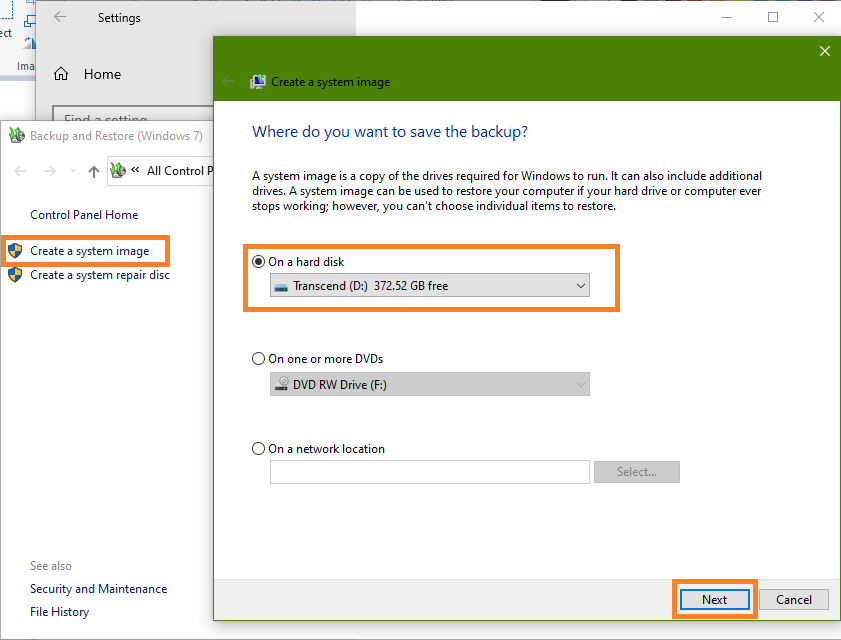
Task: Go up one level in Control Panel
Action: [94, 172]
